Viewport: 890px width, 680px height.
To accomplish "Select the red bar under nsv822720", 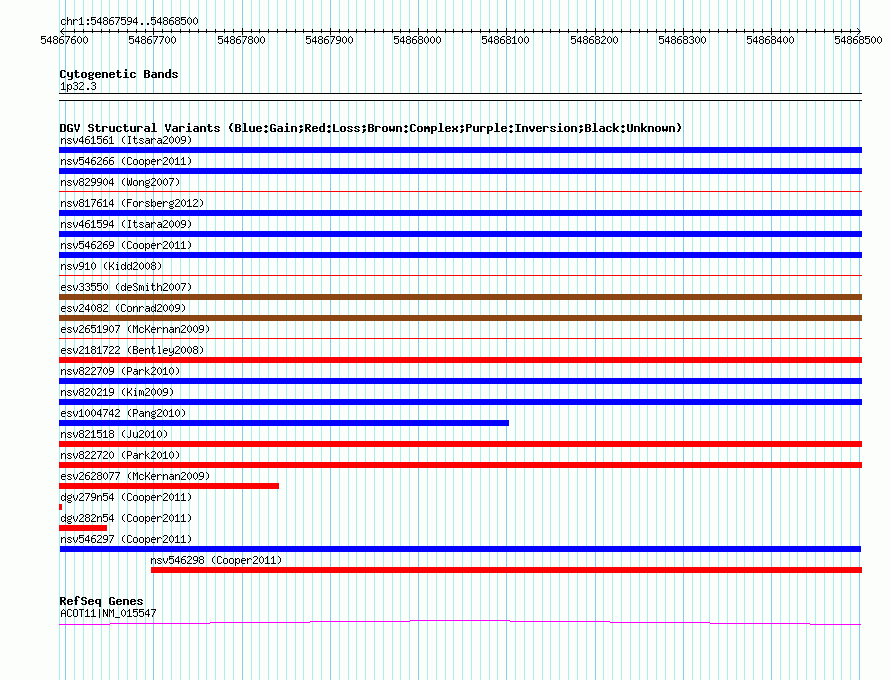I will tap(460, 465).
